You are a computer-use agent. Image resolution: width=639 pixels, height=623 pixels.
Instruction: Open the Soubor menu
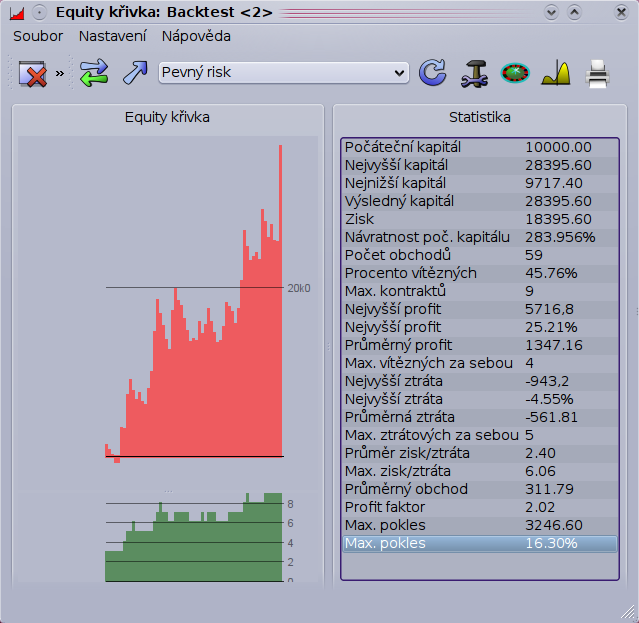tap(38, 36)
